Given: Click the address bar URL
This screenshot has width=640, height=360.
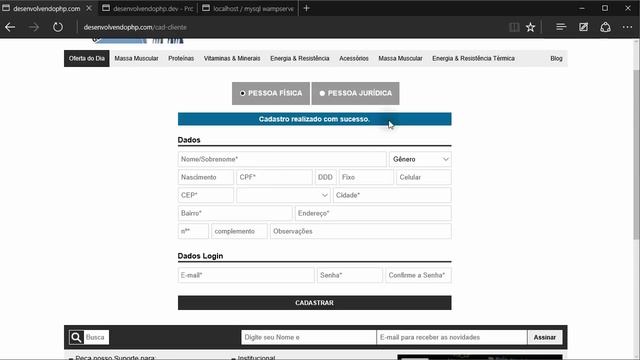Looking at the screenshot, I should tap(135, 27).
